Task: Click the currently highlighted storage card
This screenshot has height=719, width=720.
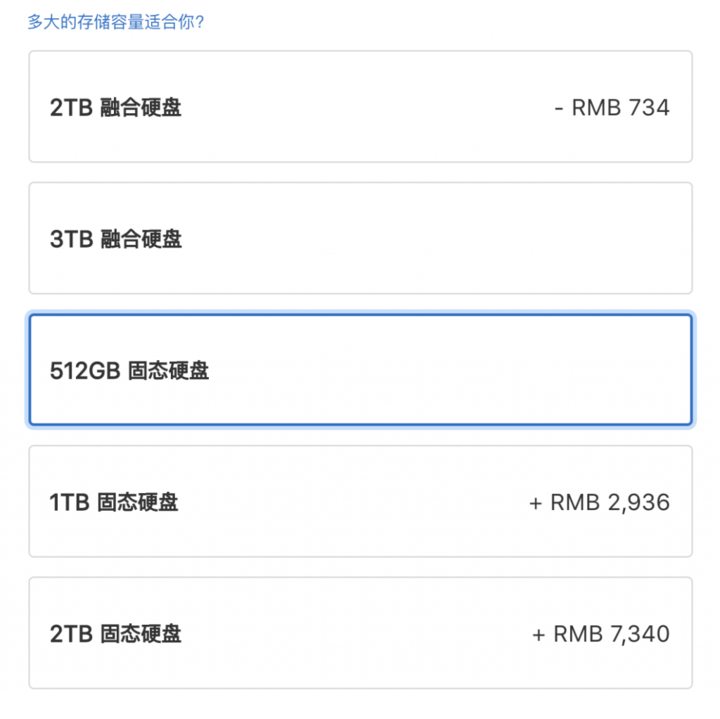Action: click(360, 370)
